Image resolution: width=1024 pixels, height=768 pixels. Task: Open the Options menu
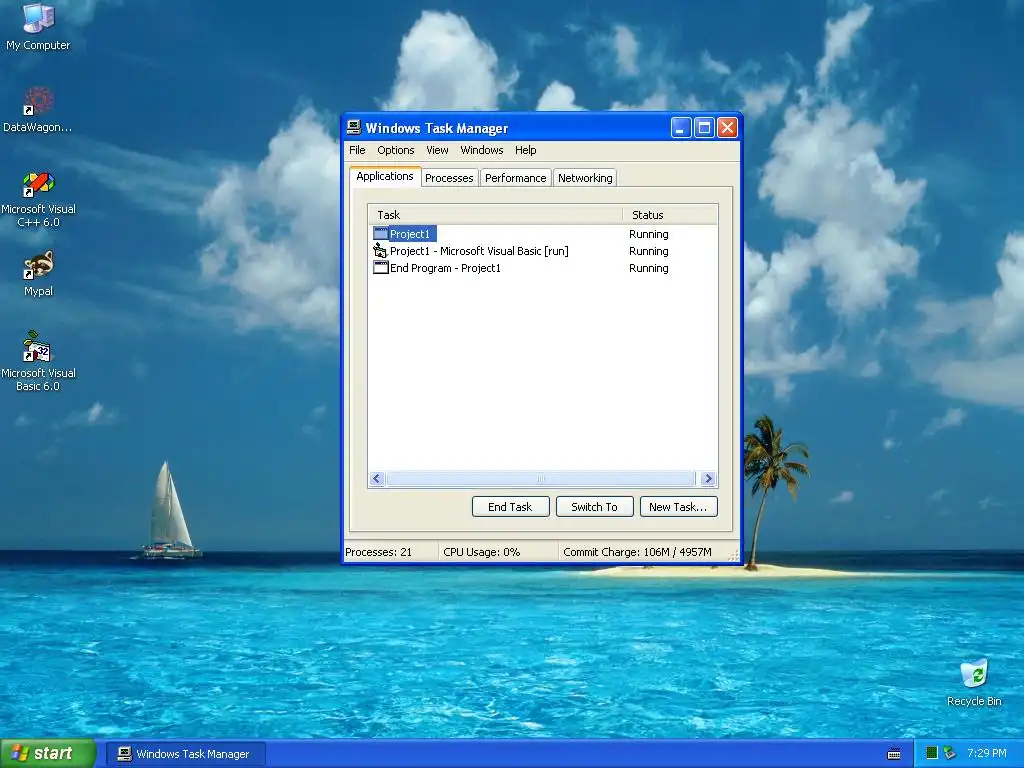(396, 150)
